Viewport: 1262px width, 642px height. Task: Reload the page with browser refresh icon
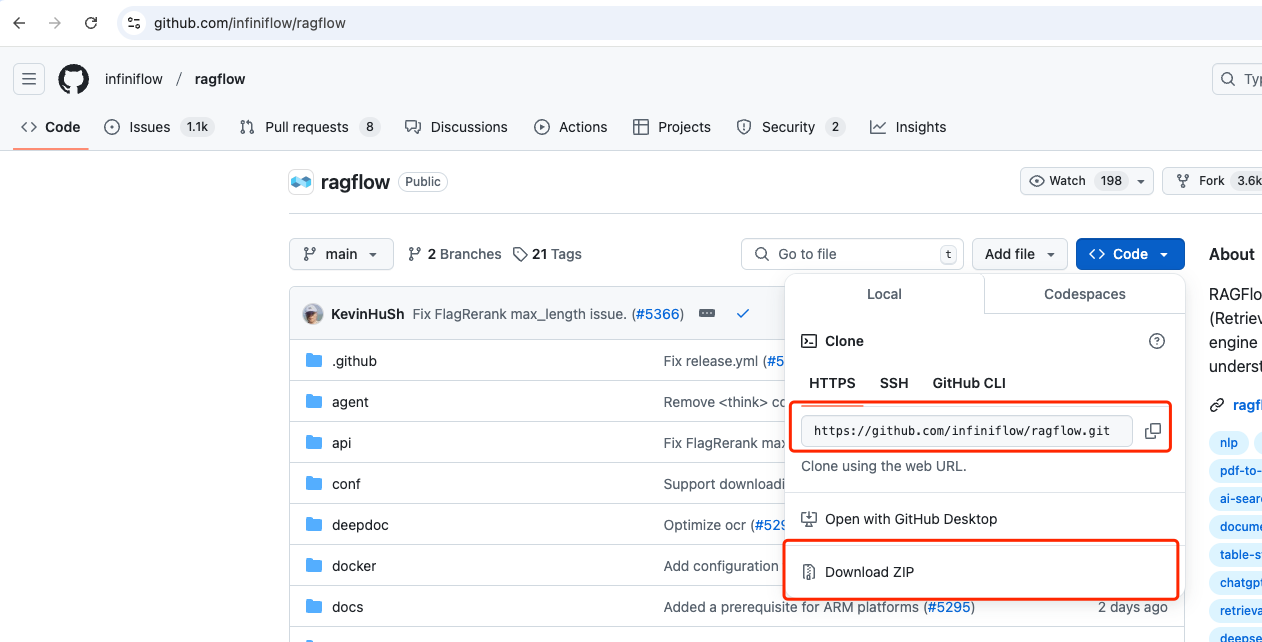[x=91, y=22]
